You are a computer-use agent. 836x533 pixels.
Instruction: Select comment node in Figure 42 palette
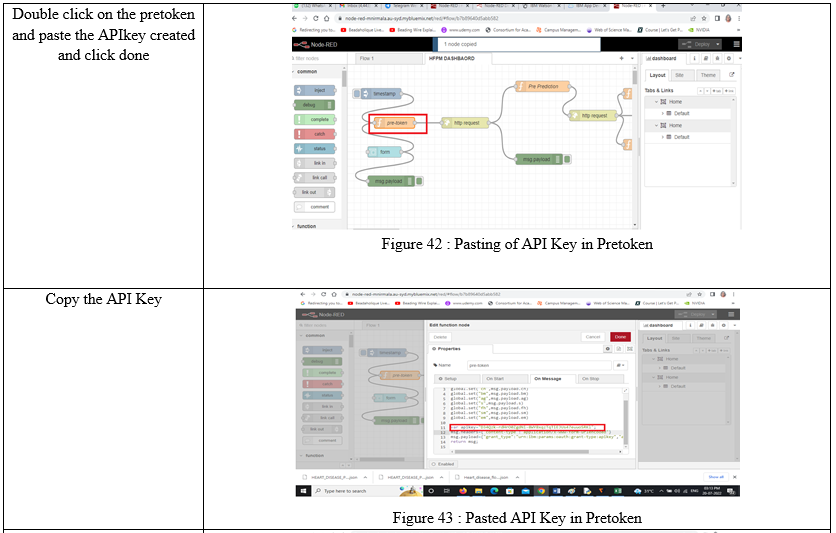coord(315,207)
